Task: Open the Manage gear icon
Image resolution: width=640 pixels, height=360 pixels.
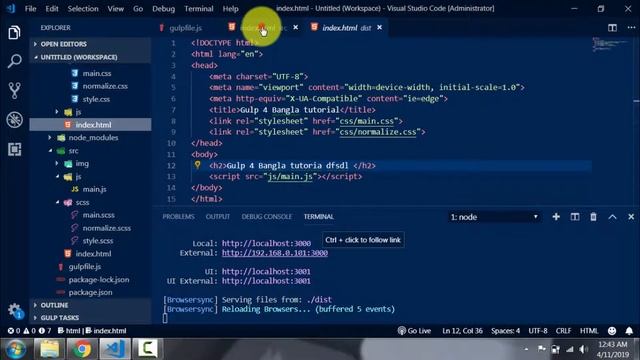Action: point(15,310)
